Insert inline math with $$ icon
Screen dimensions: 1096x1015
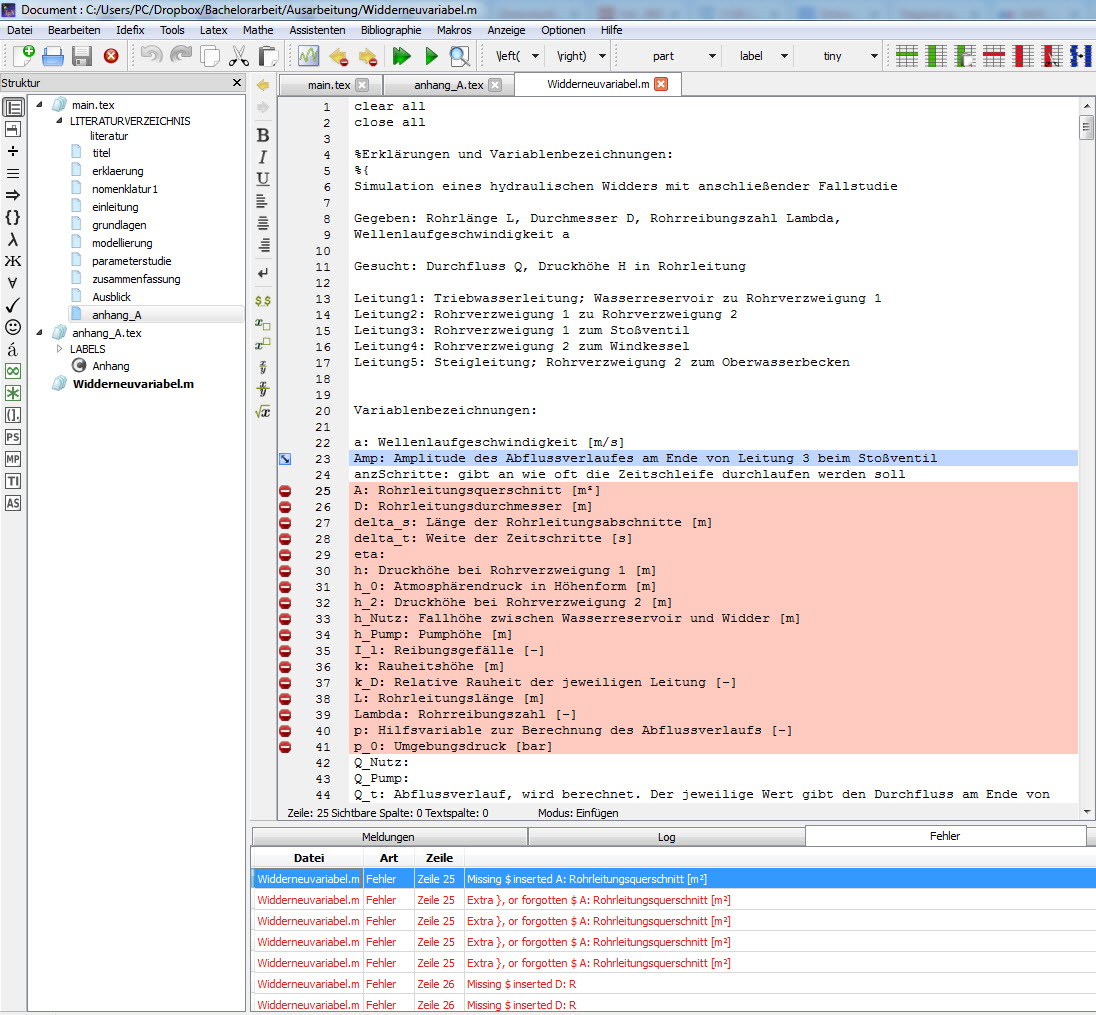[x=263, y=301]
